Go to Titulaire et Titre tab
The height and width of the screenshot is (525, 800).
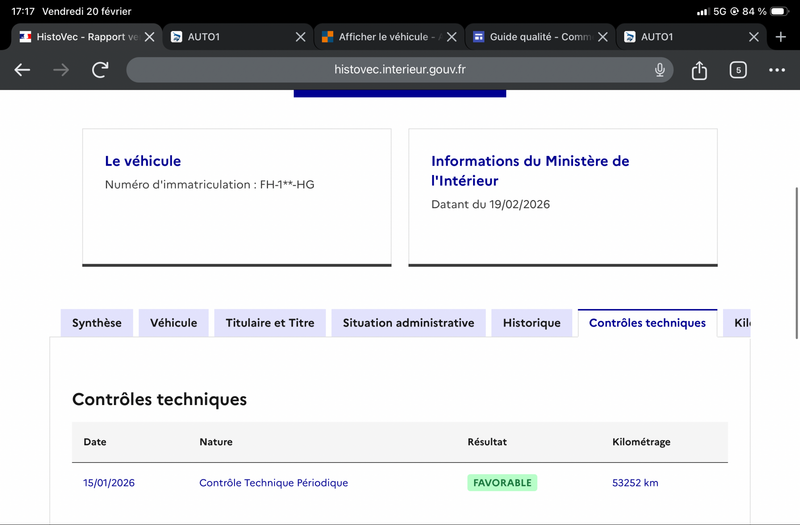pos(270,323)
